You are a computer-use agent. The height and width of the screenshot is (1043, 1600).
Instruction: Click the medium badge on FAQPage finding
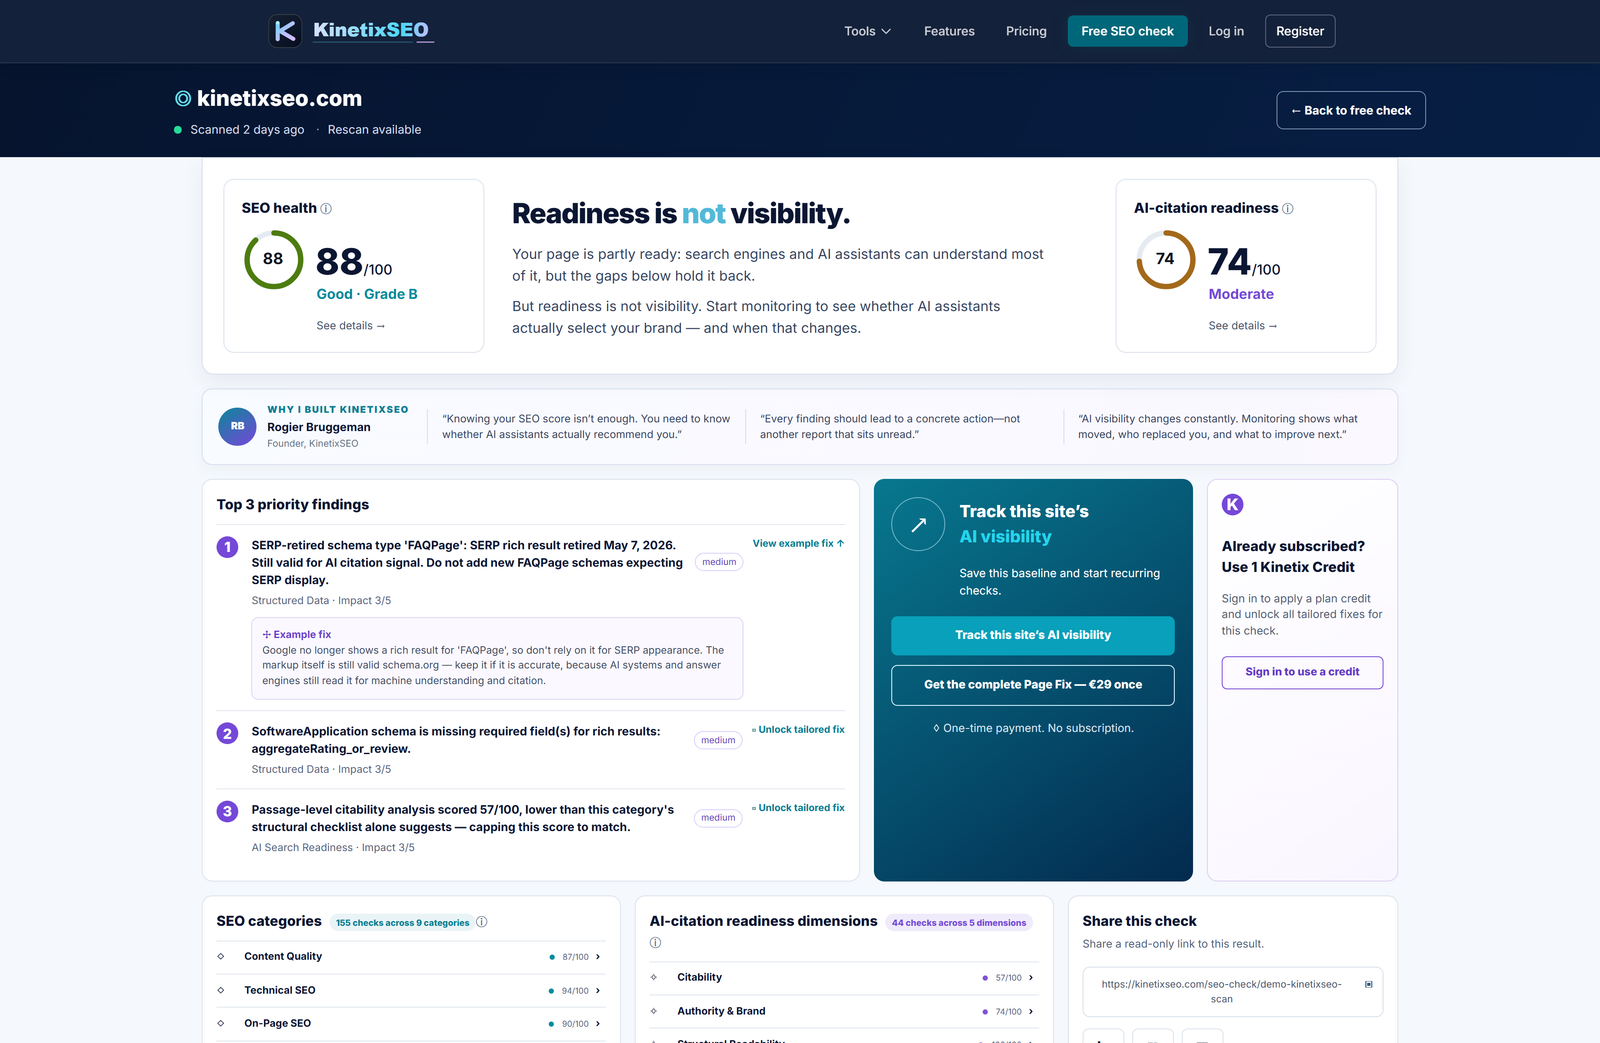(719, 563)
